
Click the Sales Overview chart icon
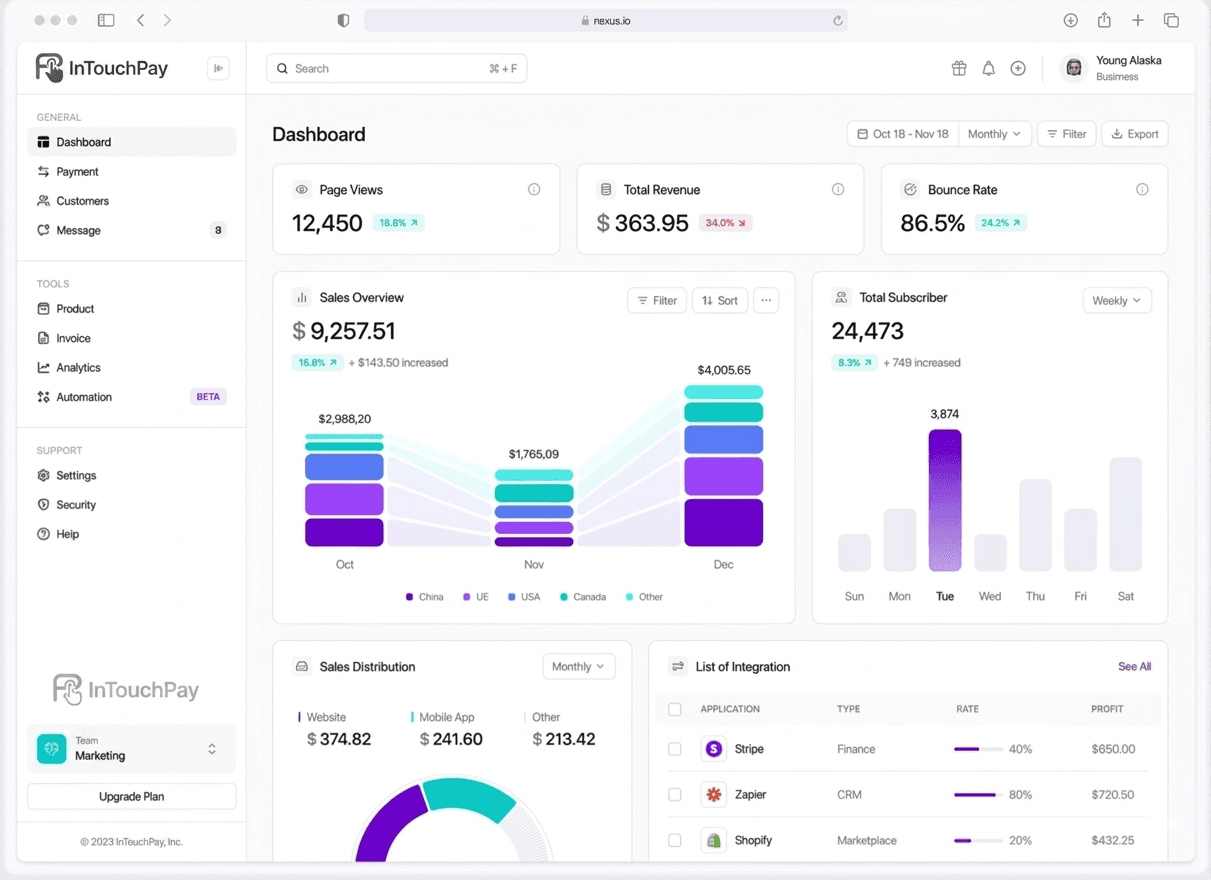pos(301,297)
